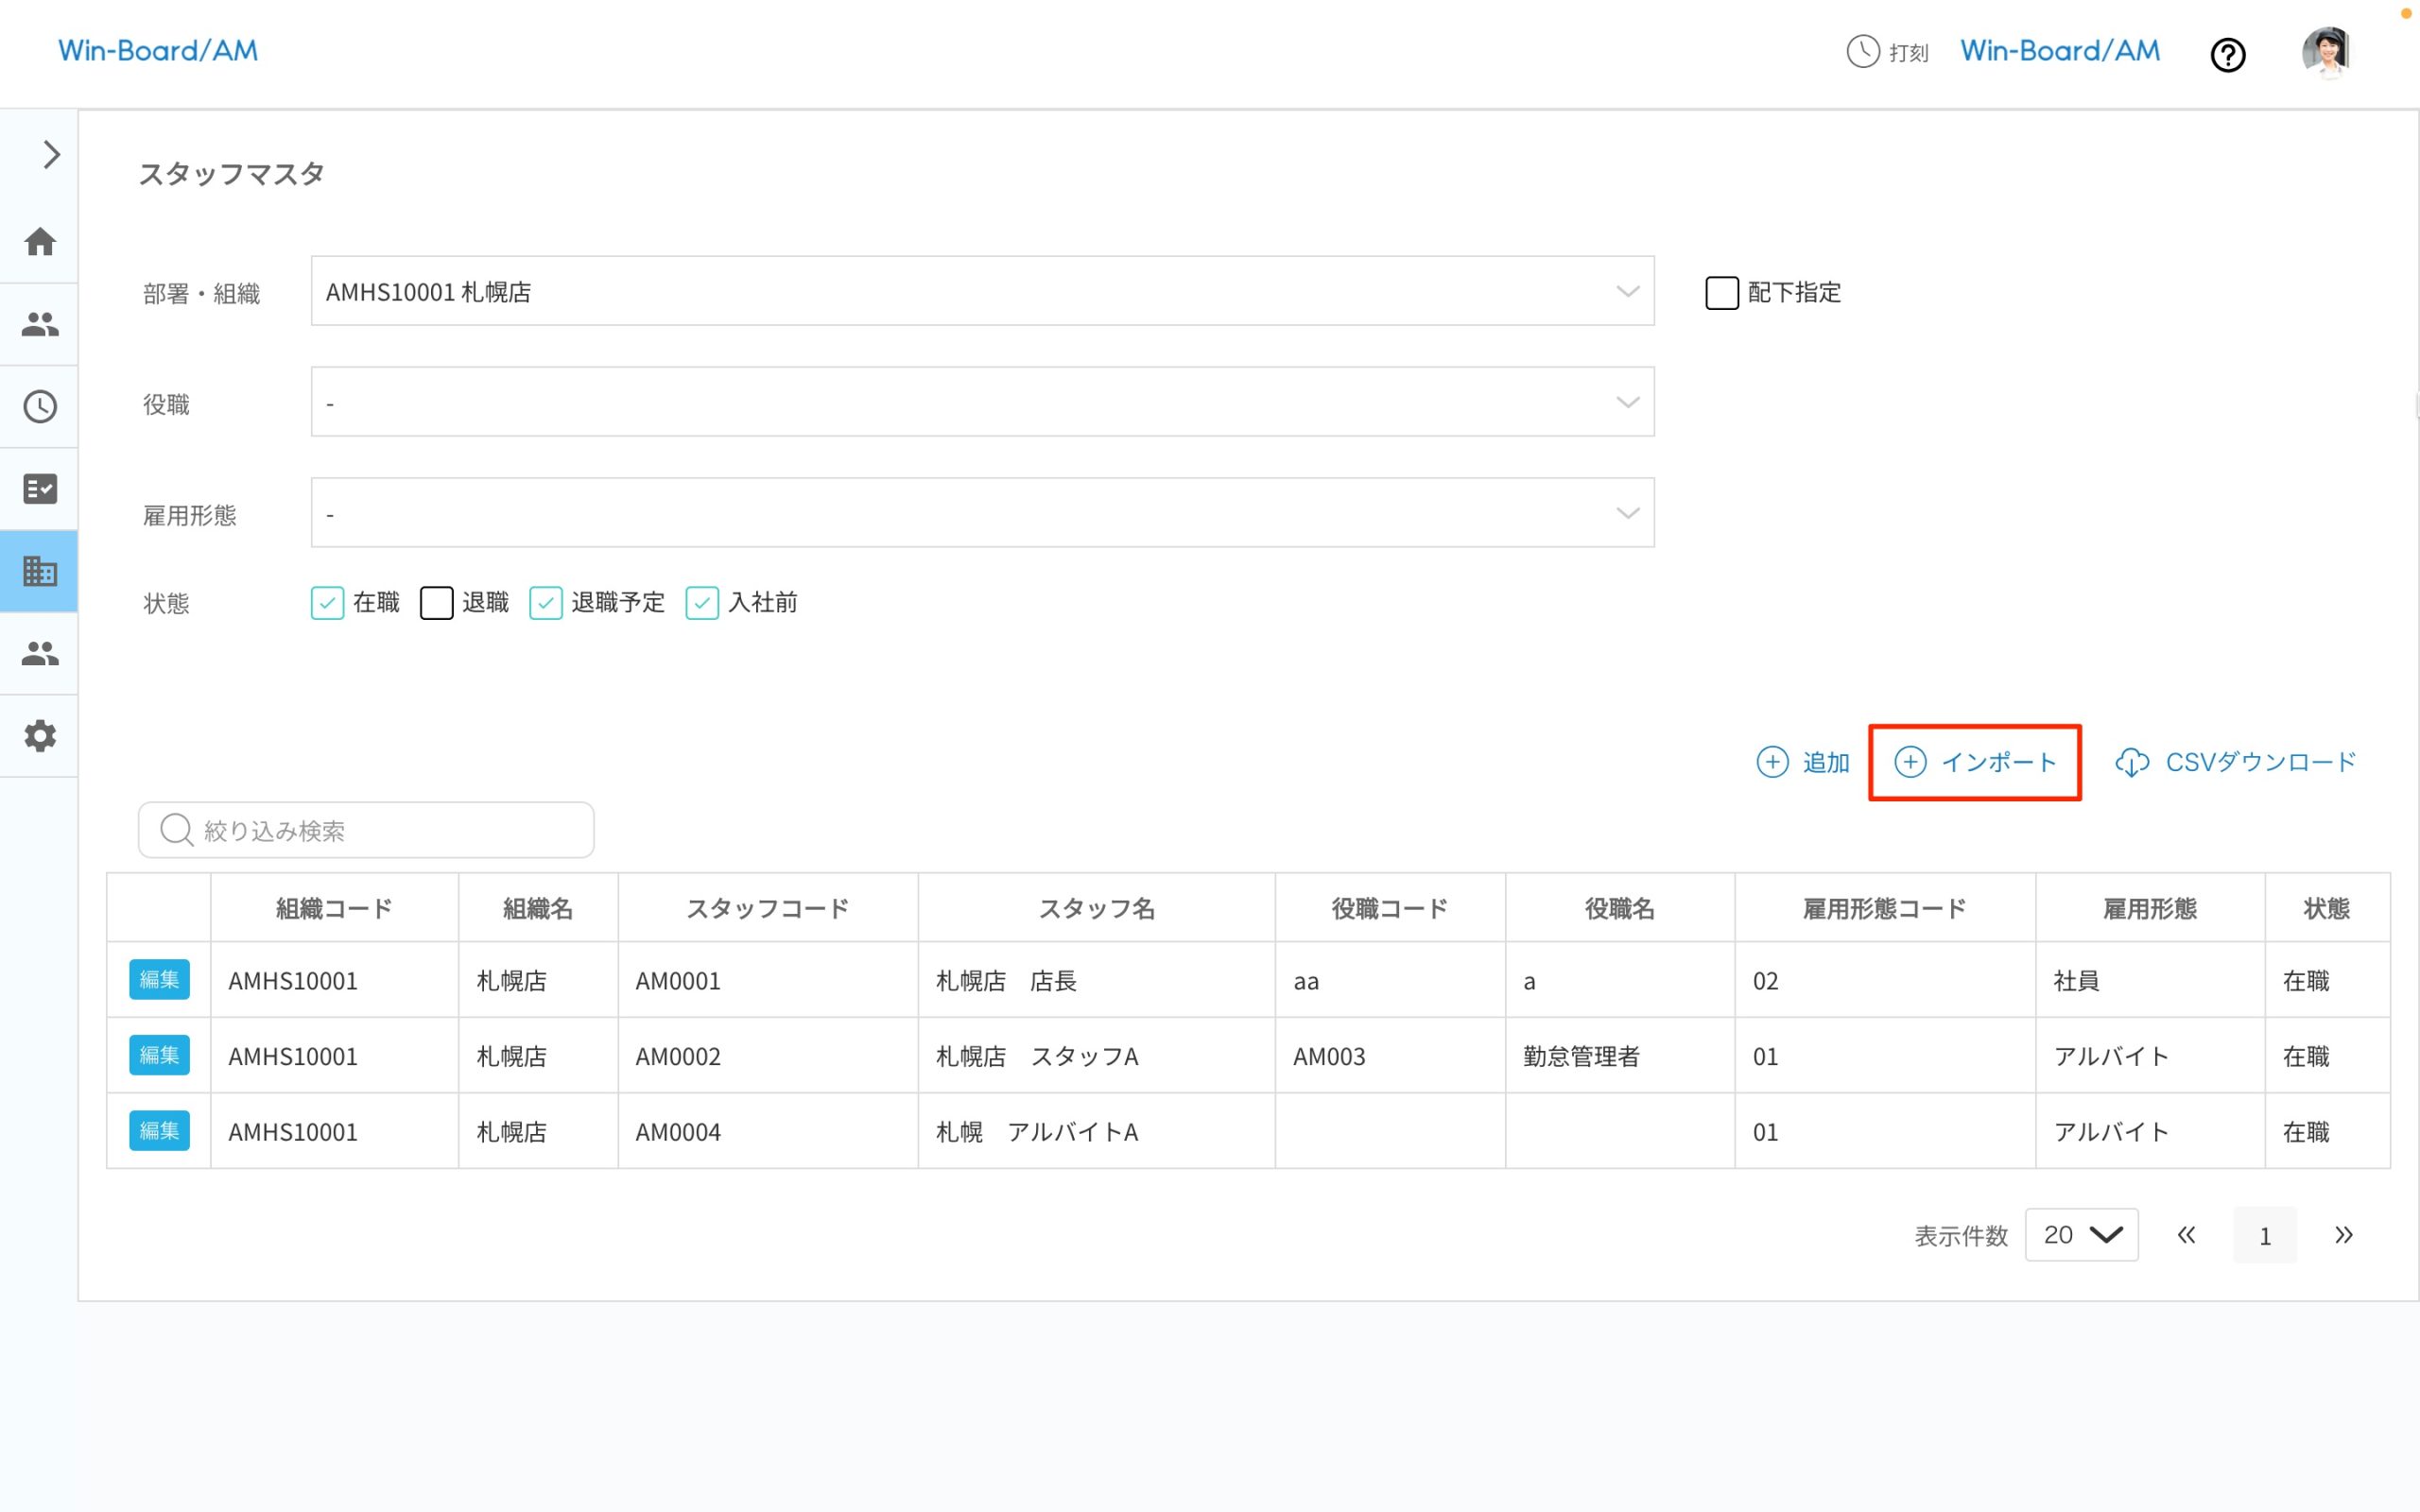
Task: Open the user avatar menu
Action: point(2327,52)
